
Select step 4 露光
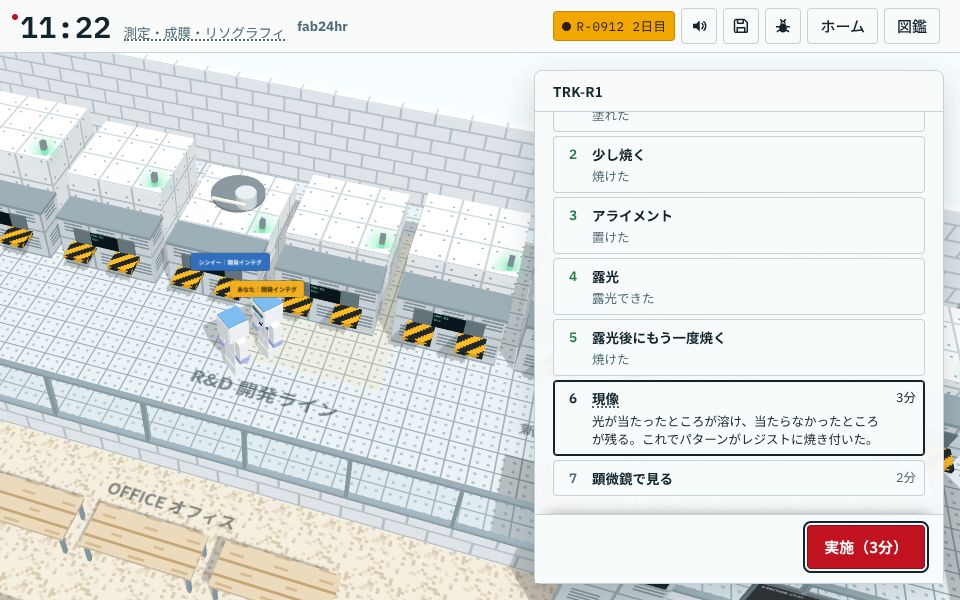738,287
